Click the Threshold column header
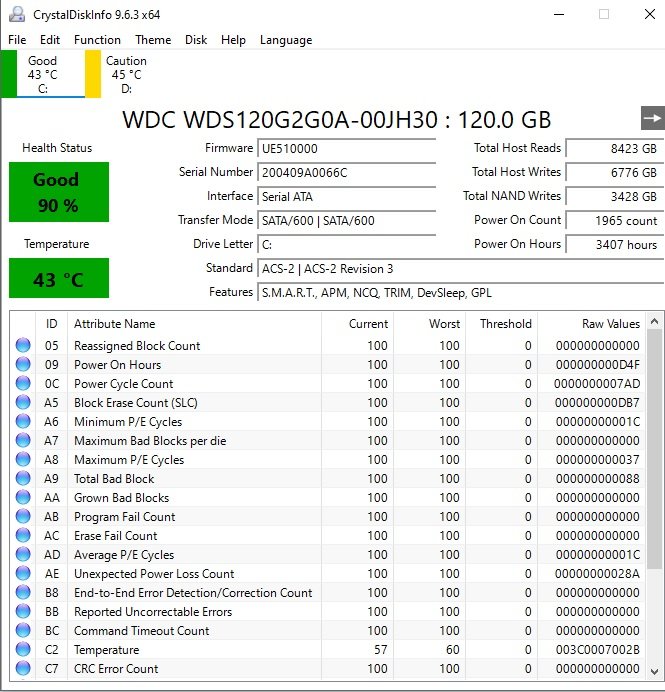 point(501,323)
